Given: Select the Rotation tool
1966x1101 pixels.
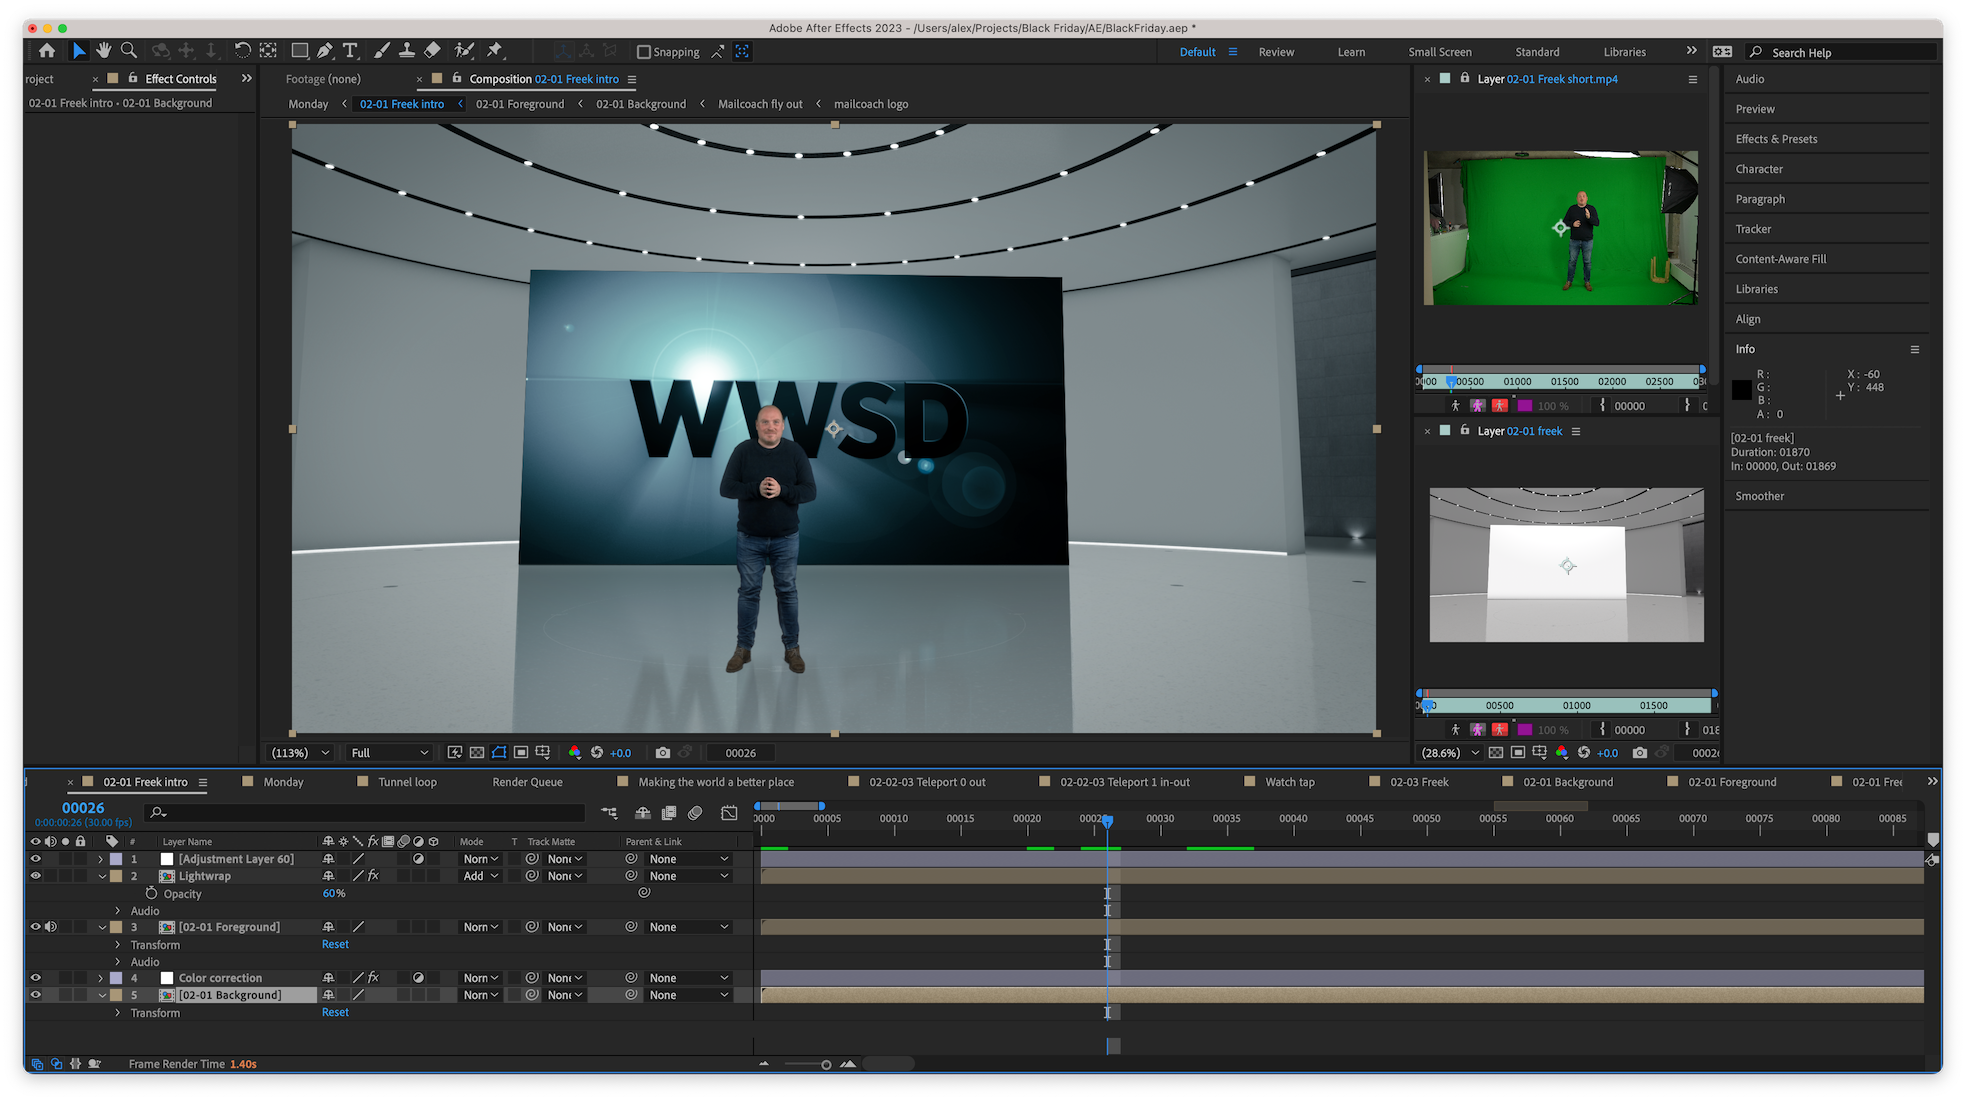Looking at the screenshot, I should 242,51.
